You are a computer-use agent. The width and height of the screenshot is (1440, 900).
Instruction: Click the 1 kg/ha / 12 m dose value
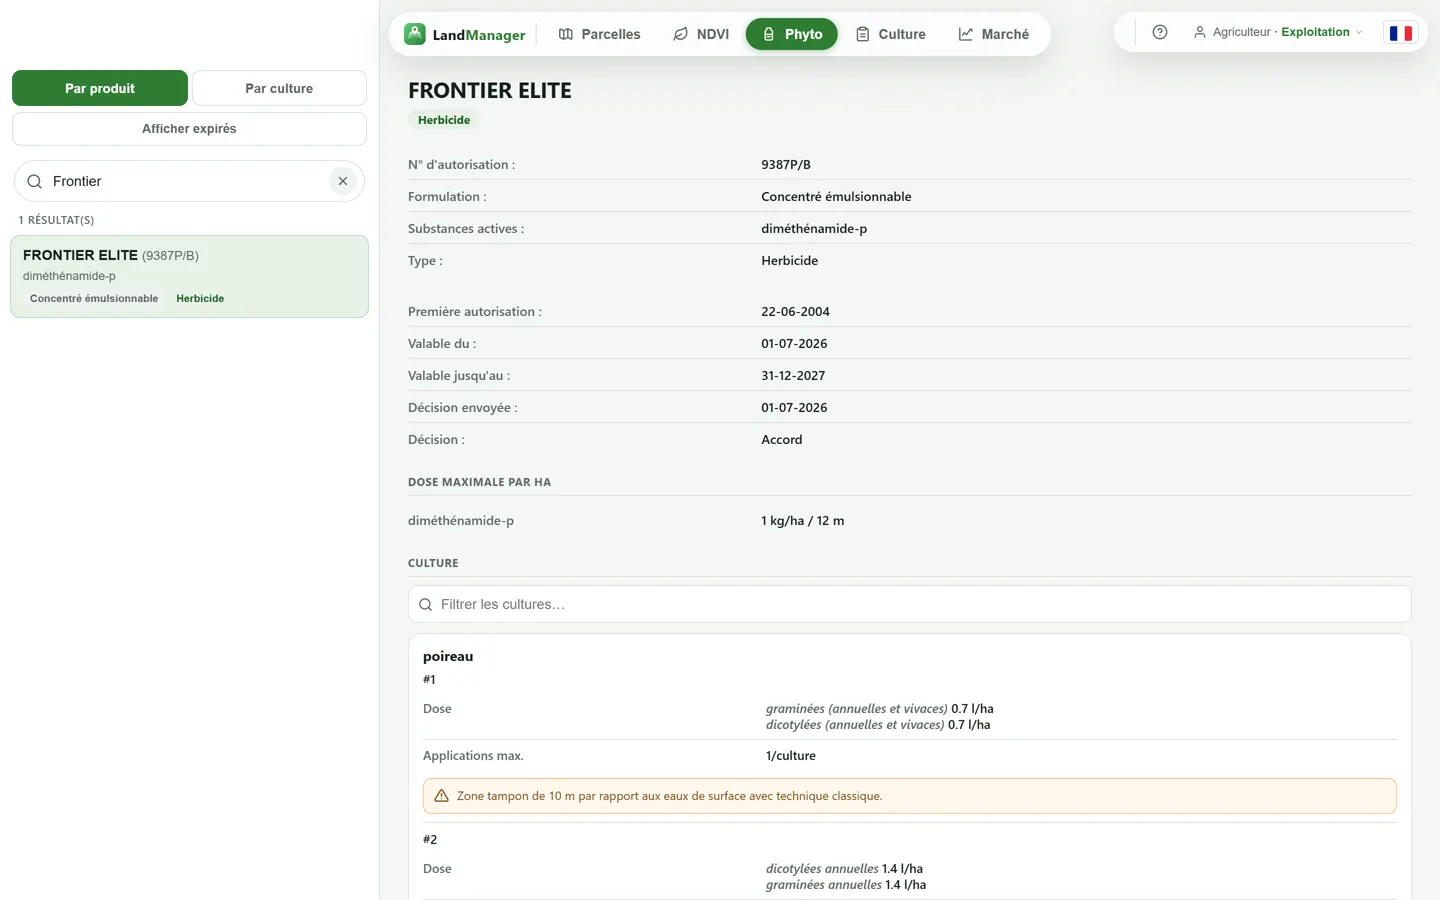(x=803, y=520)
